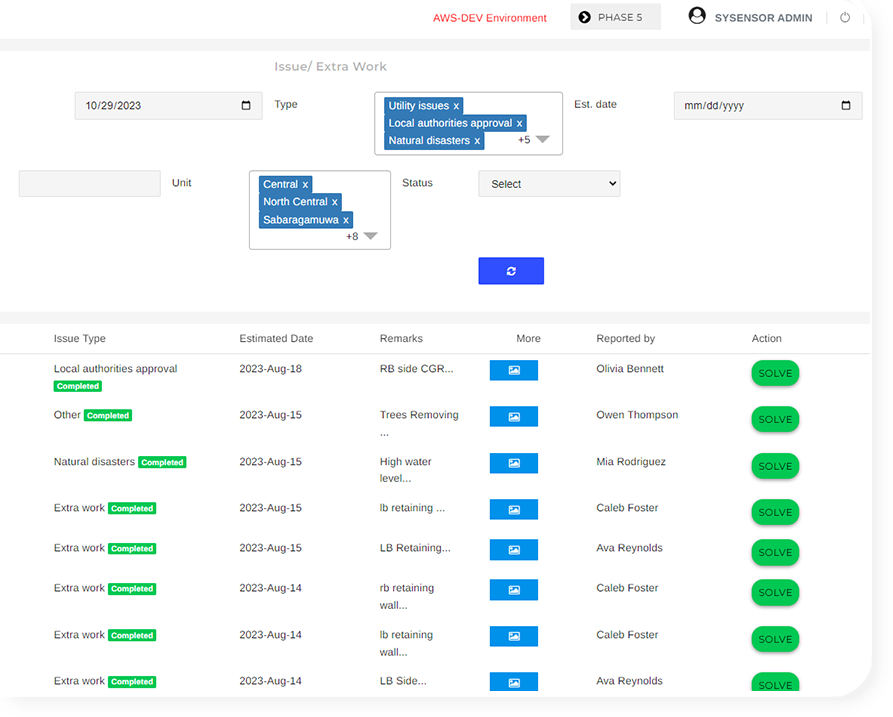This screenshot has width=893, height=717.
Task: Open image attachment for Olivia Bennett's row
Action: 513,370
